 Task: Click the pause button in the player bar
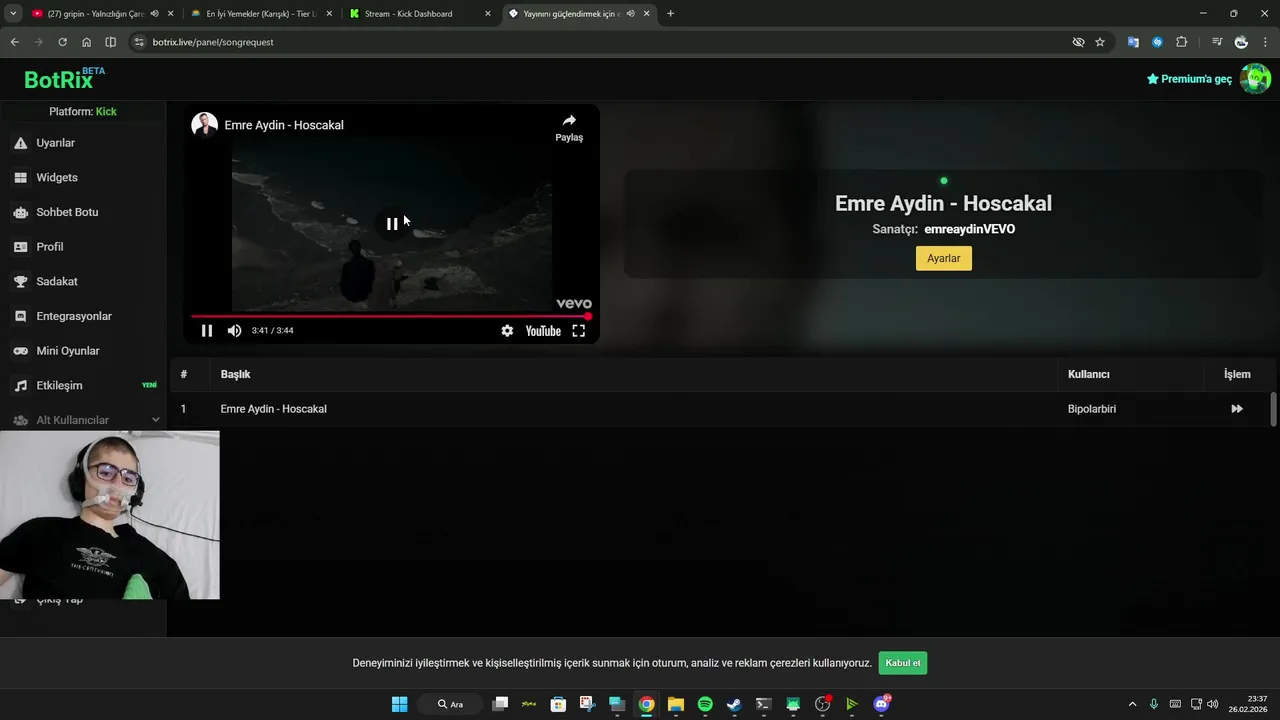tap(207, 331)
